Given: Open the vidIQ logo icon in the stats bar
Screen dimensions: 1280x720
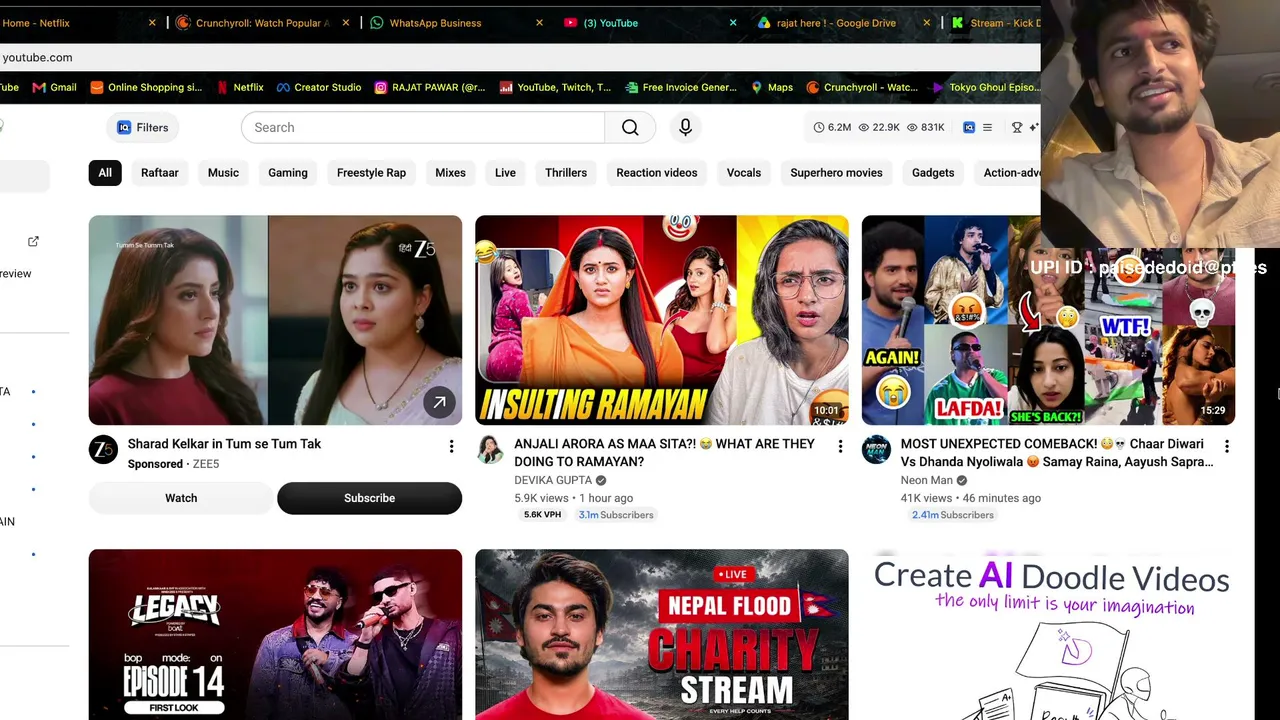Looking at the screenshot, I should [x=969, y=127].
